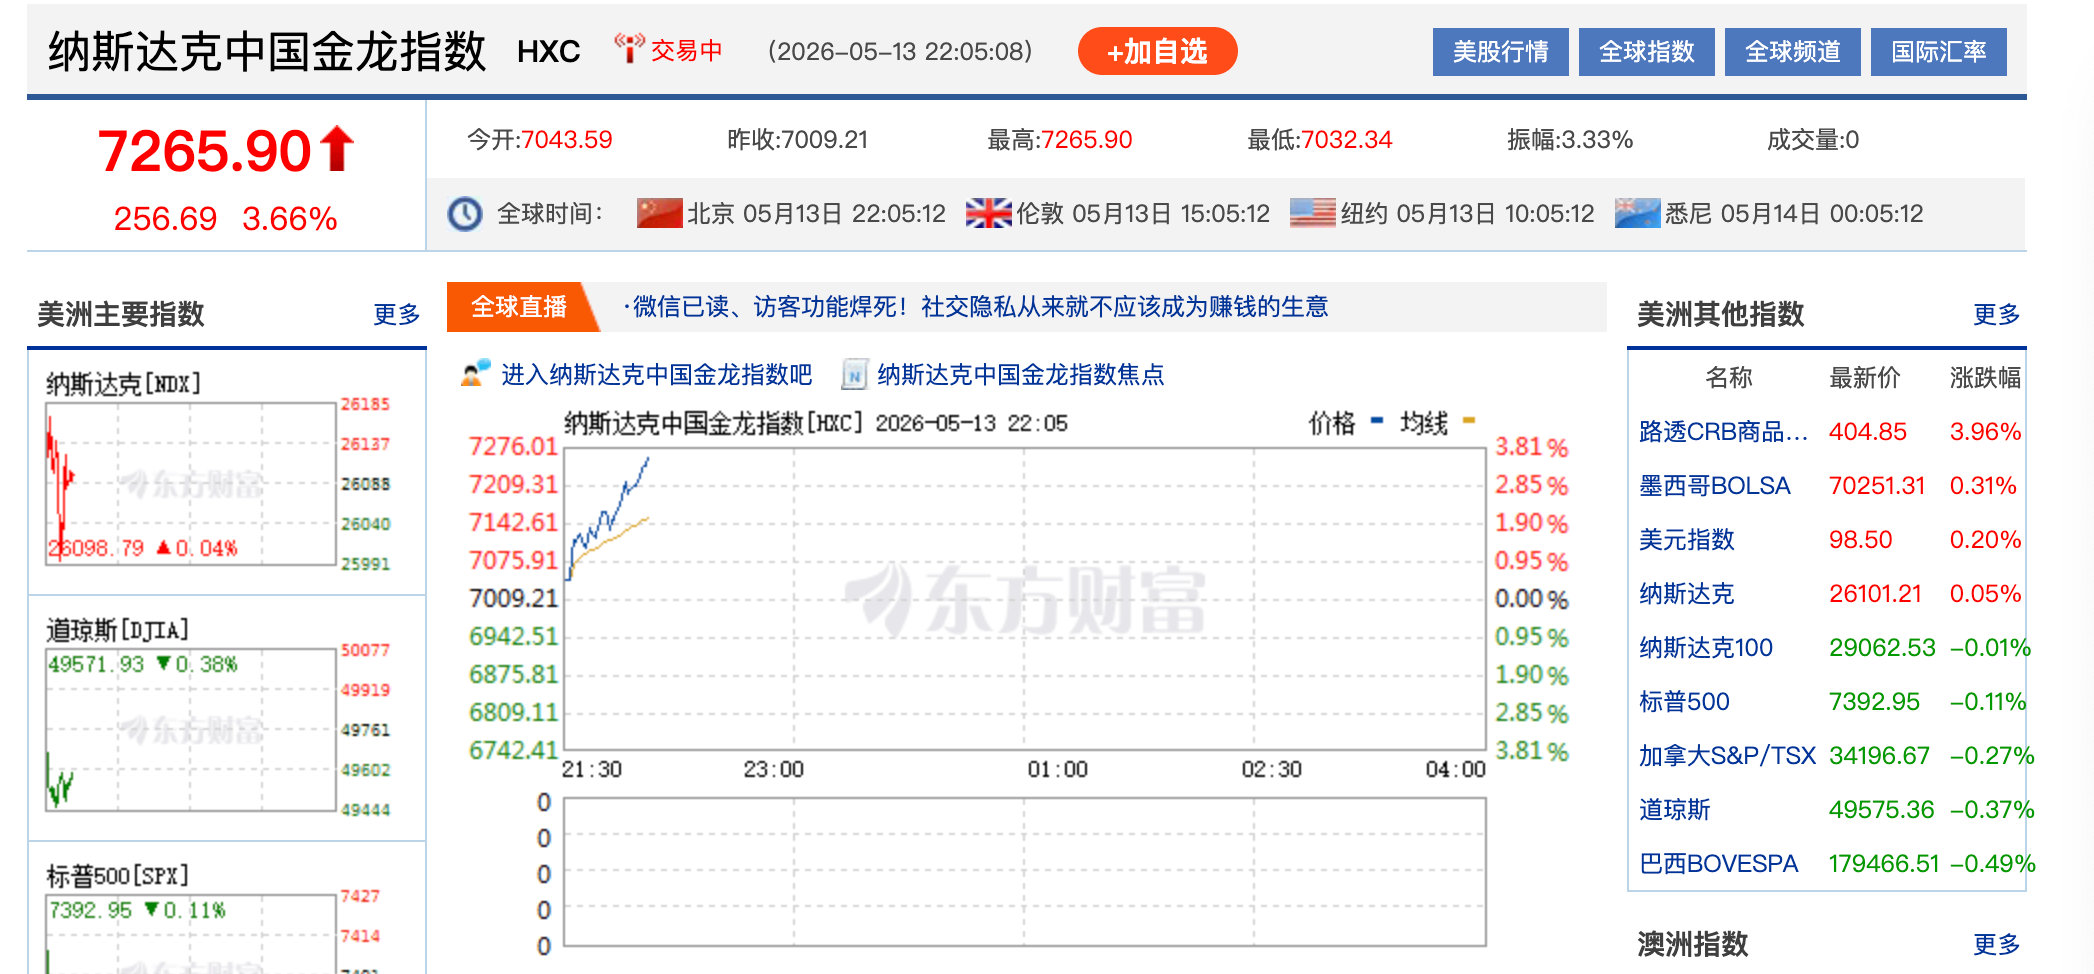Click 更多 beside 美洲主要指数
This screenshot has width=2094, height=974.
pos(396,314)
